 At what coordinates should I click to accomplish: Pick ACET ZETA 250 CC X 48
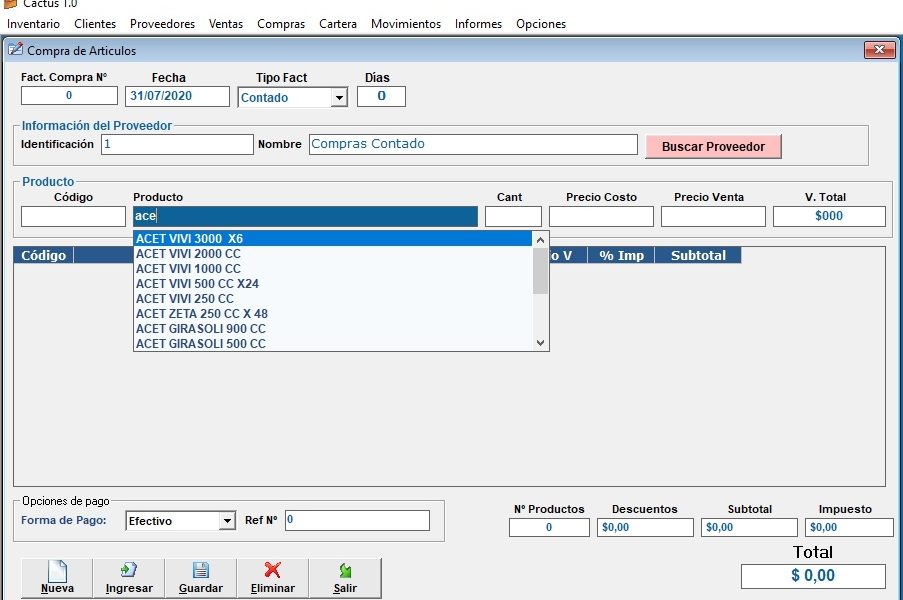(x=201, y=314)
